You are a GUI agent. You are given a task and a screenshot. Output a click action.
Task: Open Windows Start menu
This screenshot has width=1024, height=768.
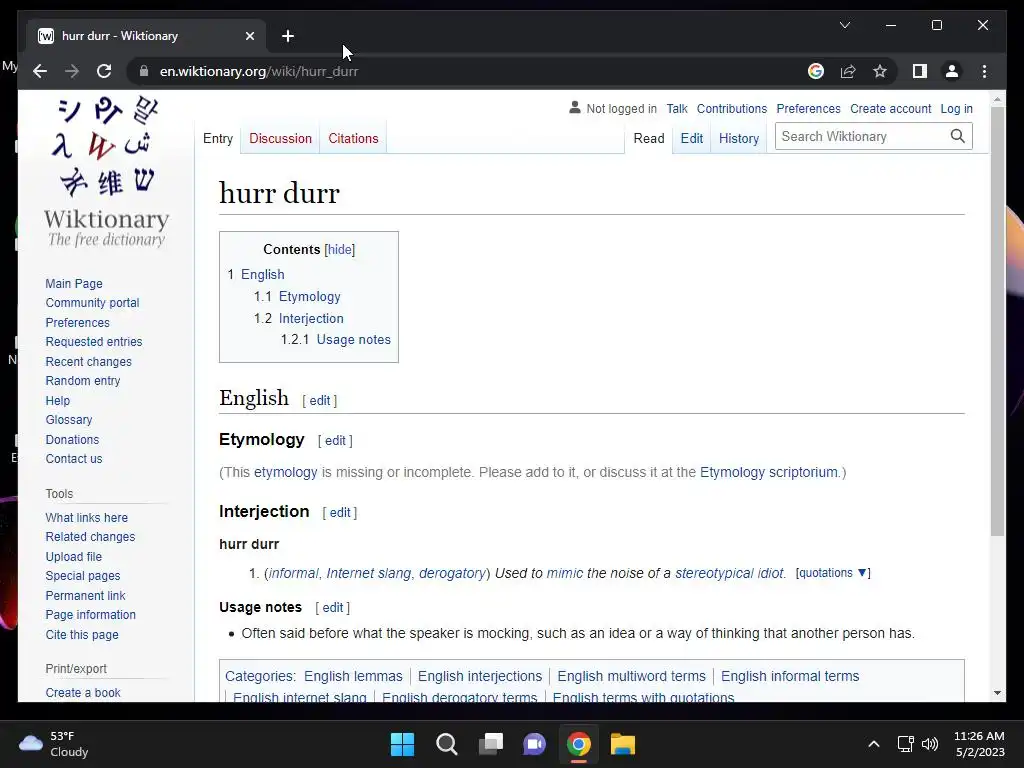pyautogui.click(x=402, y=744)
